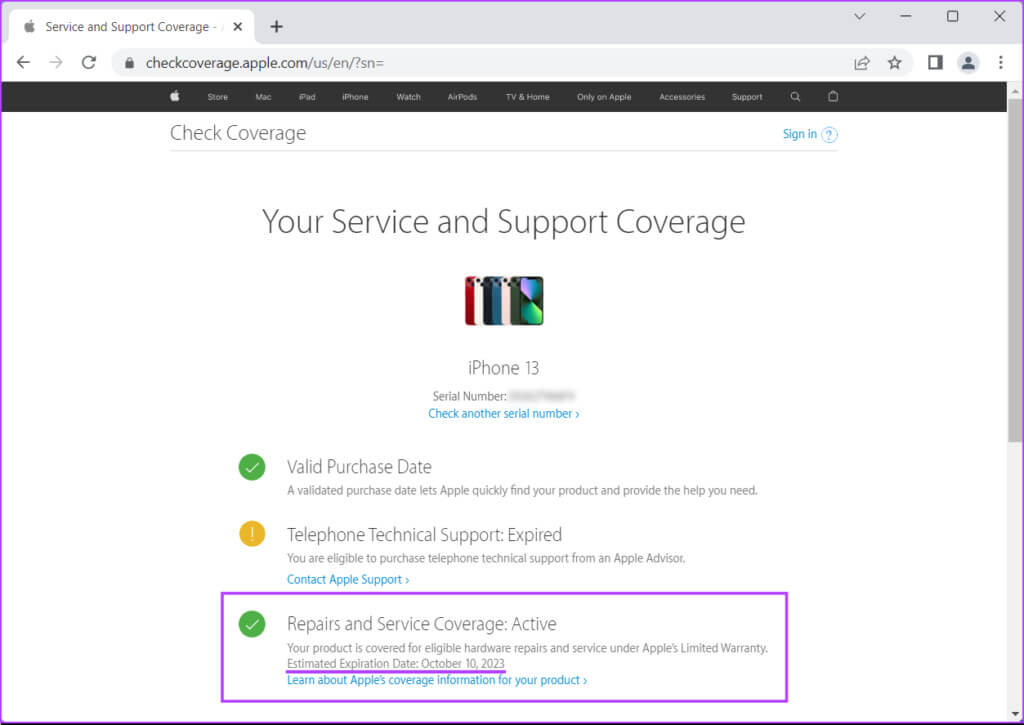This screenshot has width=1024, height=725.
Task: Click the scrollbar down arrow
Action: pyautogui.click(x=1015, y=713)
